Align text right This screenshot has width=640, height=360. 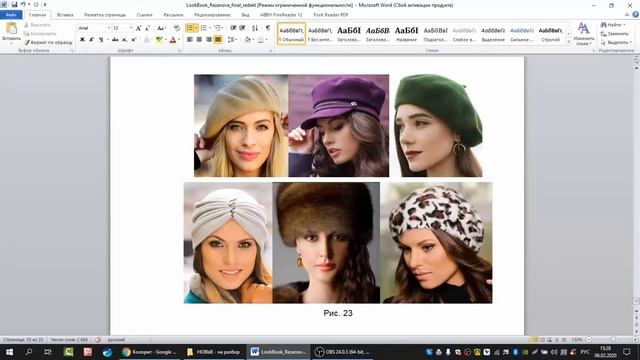point(209,40)
